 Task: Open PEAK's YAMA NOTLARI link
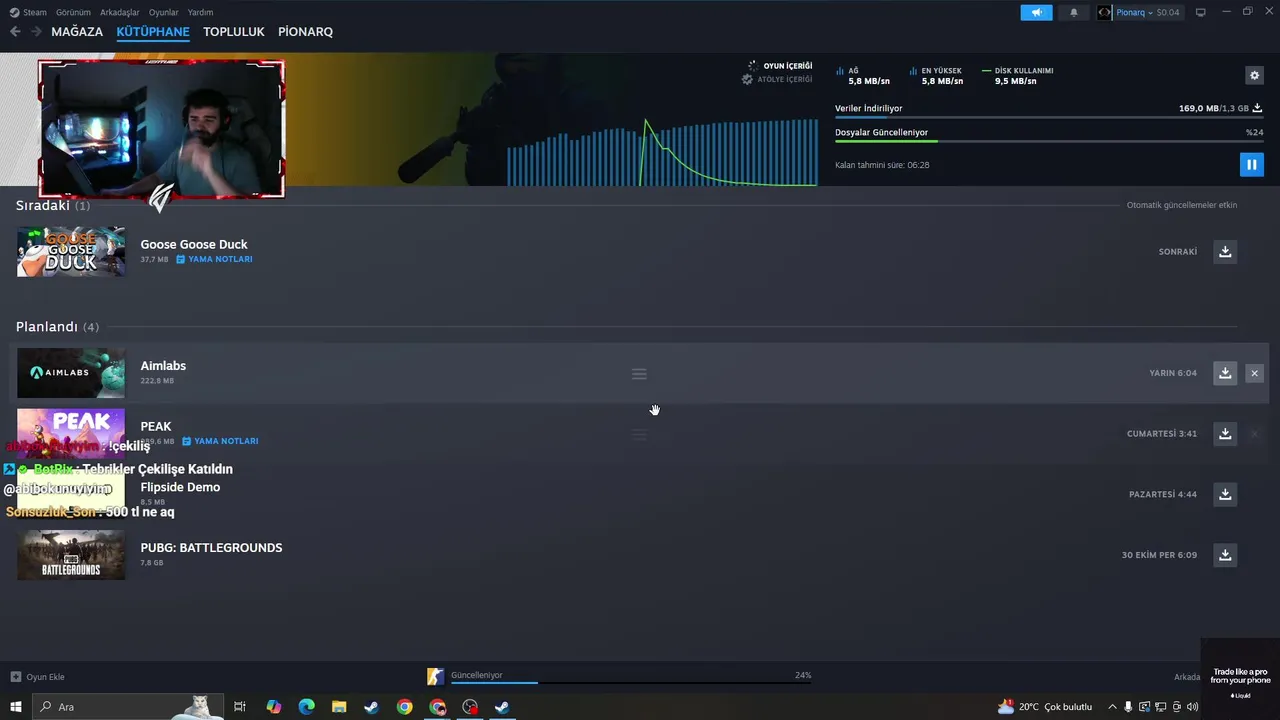[x=221, y=441]
